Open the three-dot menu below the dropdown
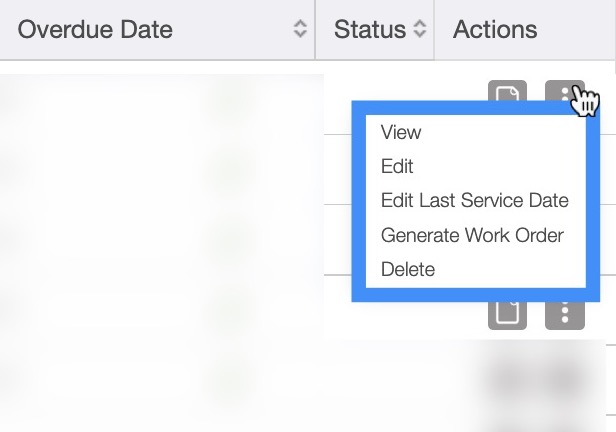The image size is (616, 432). [x=565, y=312]
